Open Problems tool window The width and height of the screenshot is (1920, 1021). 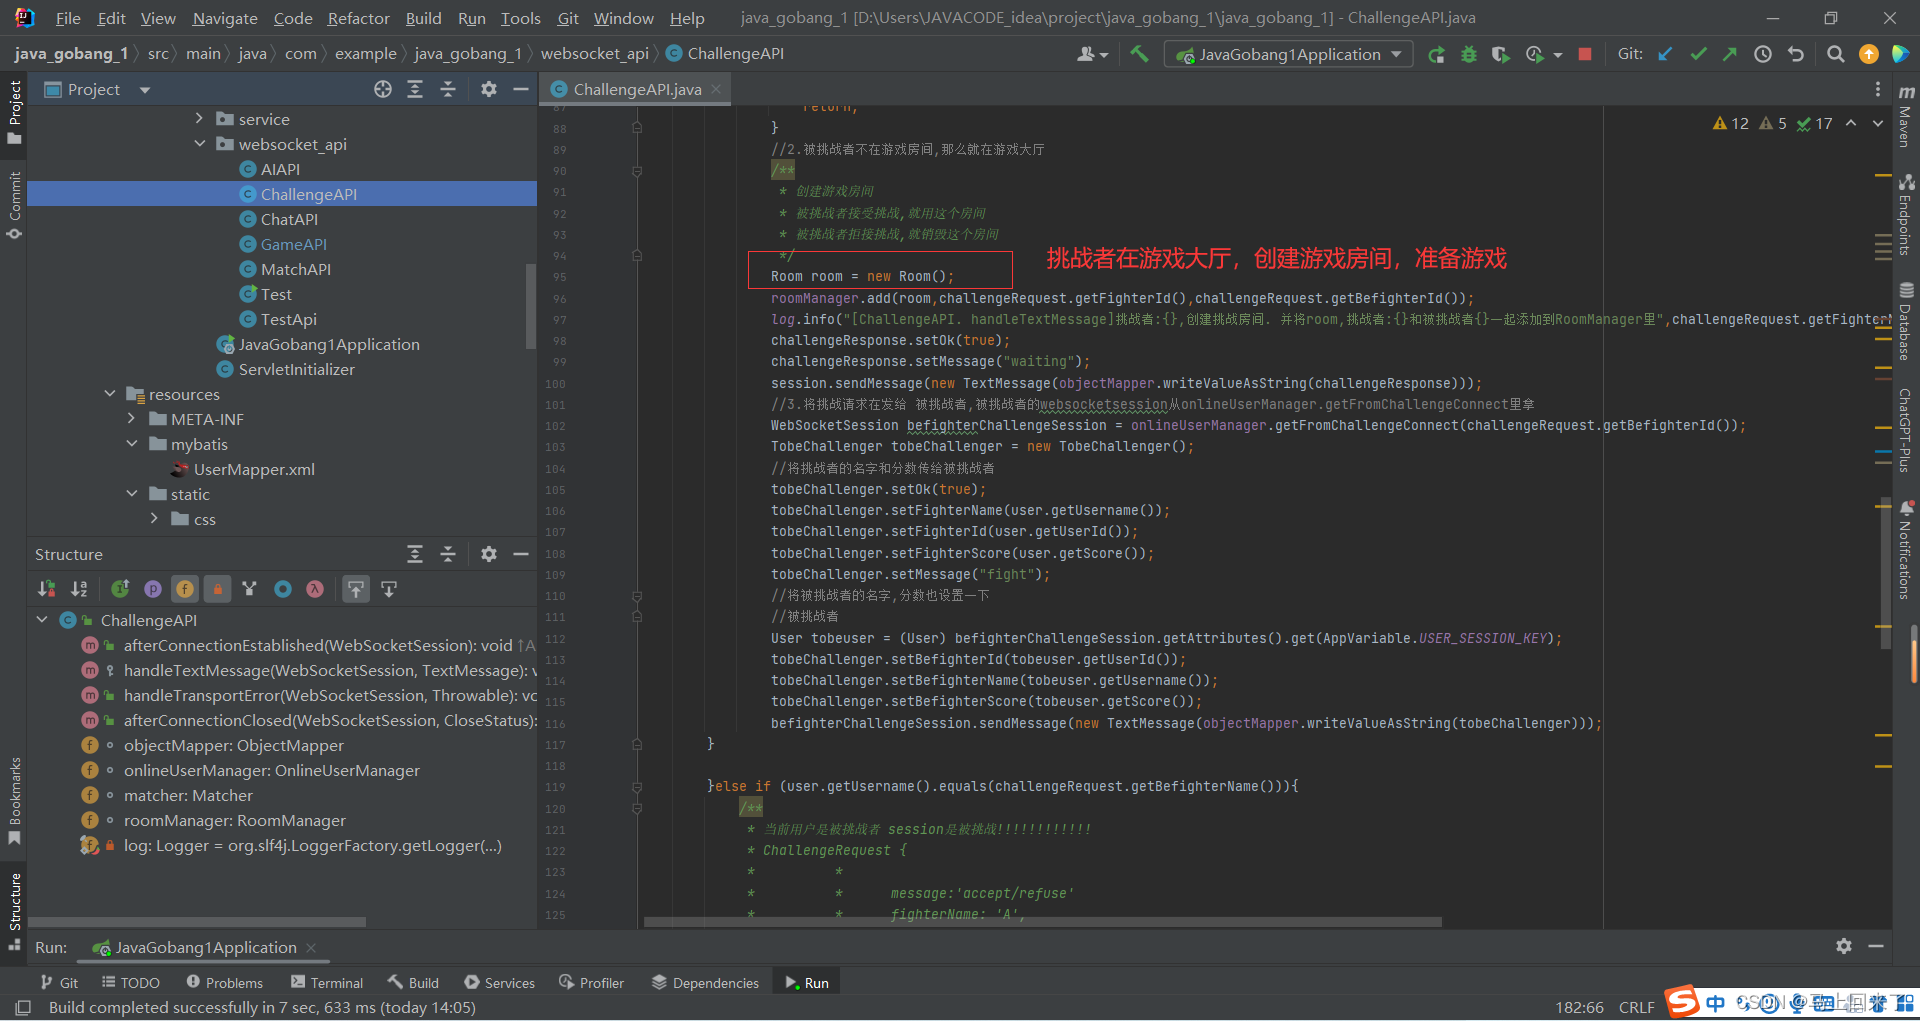pos(225,983)
